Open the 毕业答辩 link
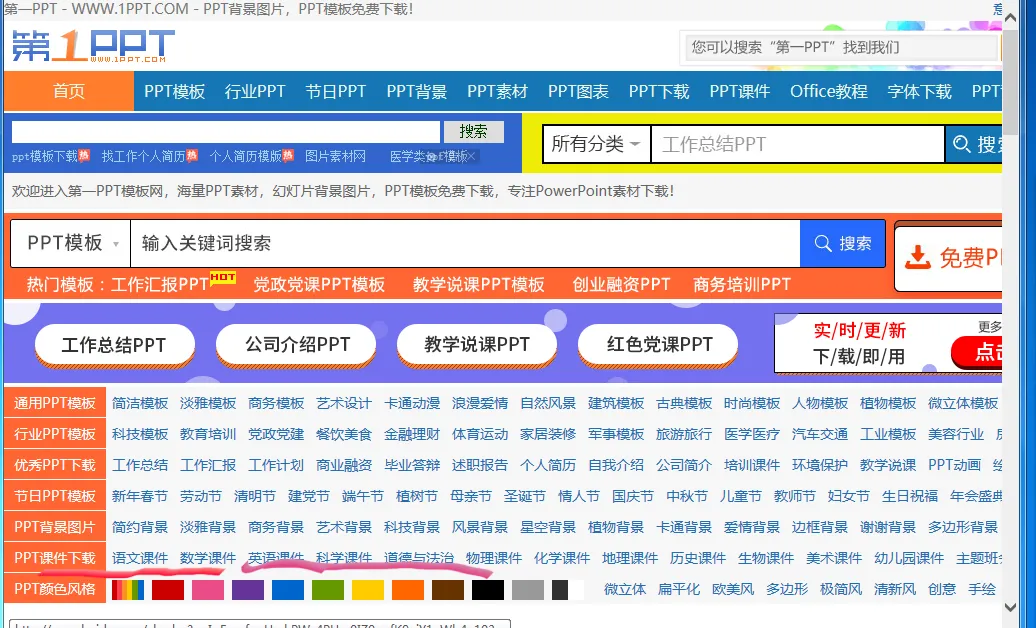 pyautogui.click(x=412, y=465)
